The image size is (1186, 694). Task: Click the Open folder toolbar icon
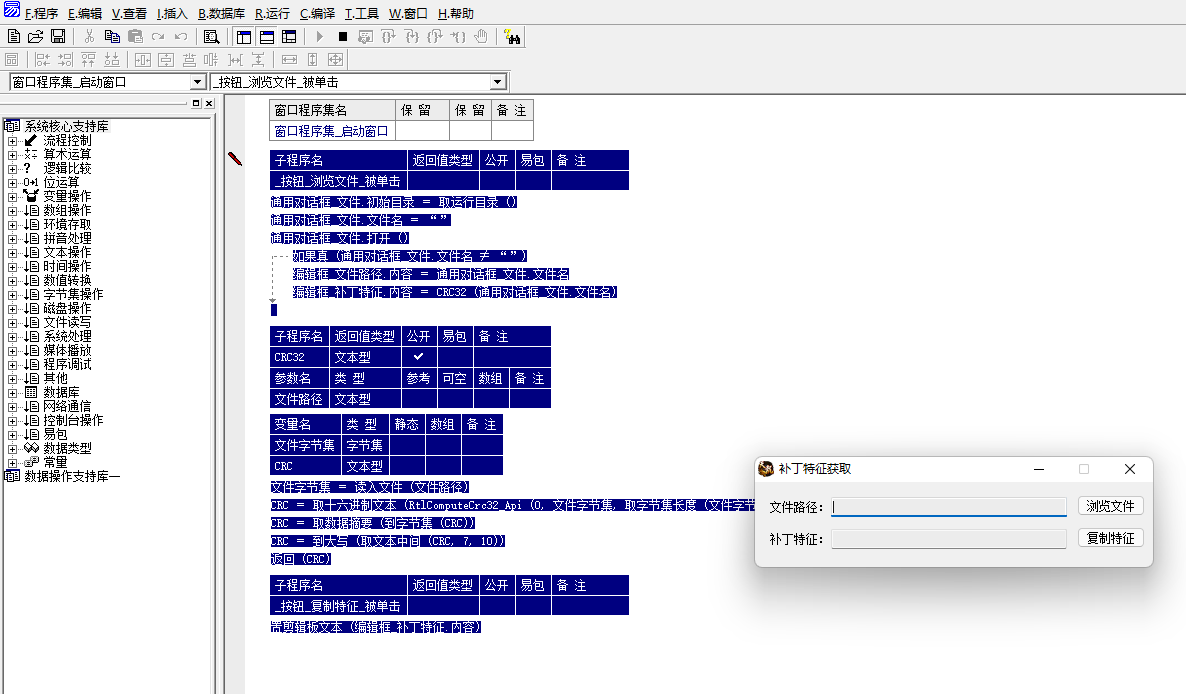coord(36,37)
